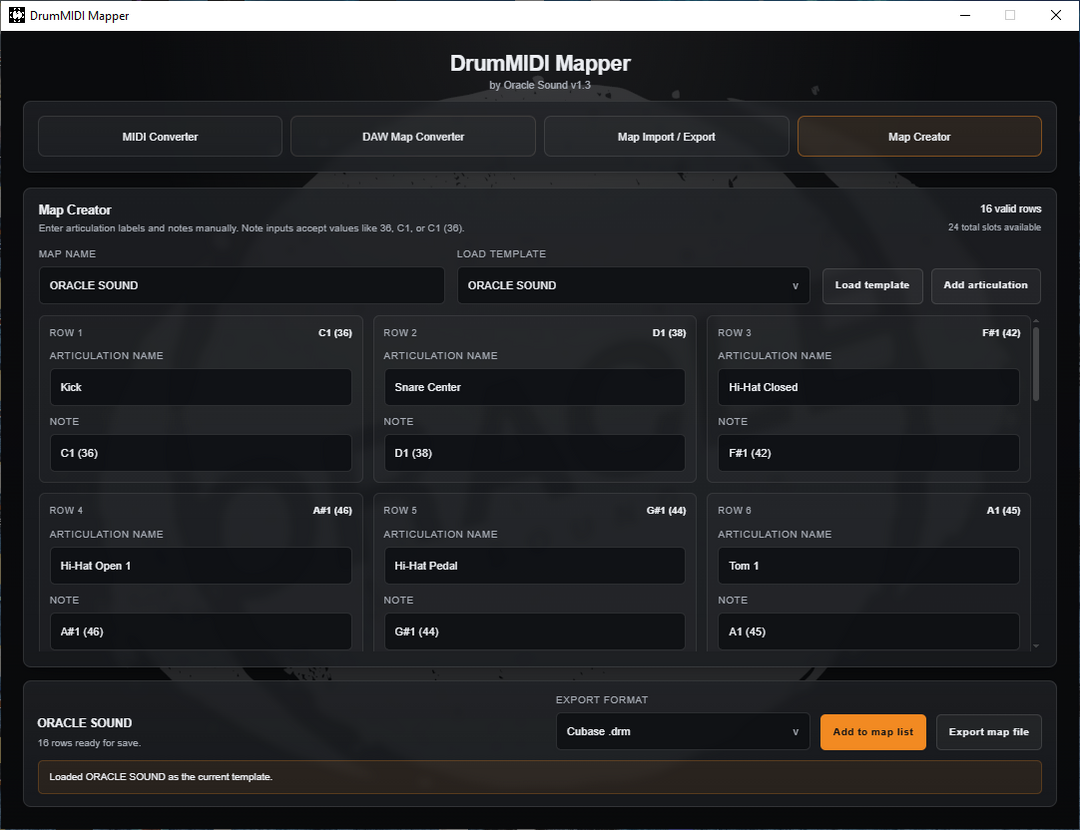Select the Hi-Hat Pedal articulation name field

pyautogui.click(x=534, y=565)
